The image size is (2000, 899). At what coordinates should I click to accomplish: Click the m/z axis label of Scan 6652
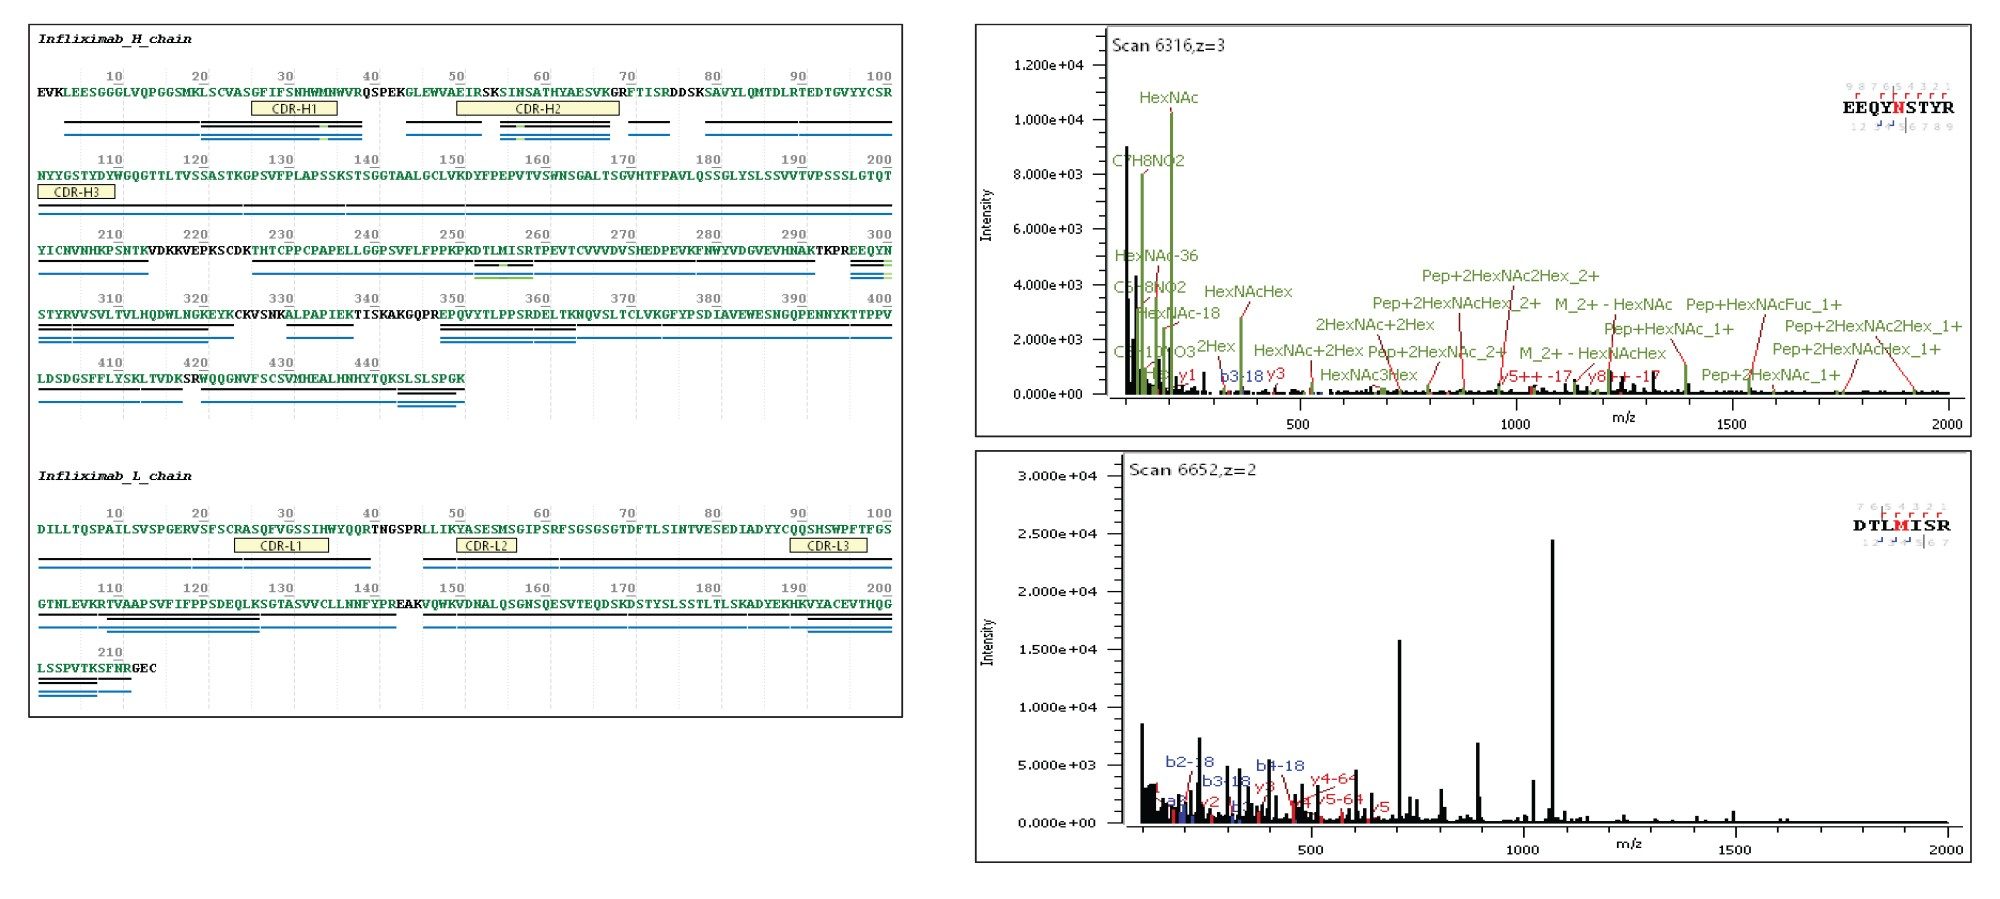click(x=1629, y=843)
